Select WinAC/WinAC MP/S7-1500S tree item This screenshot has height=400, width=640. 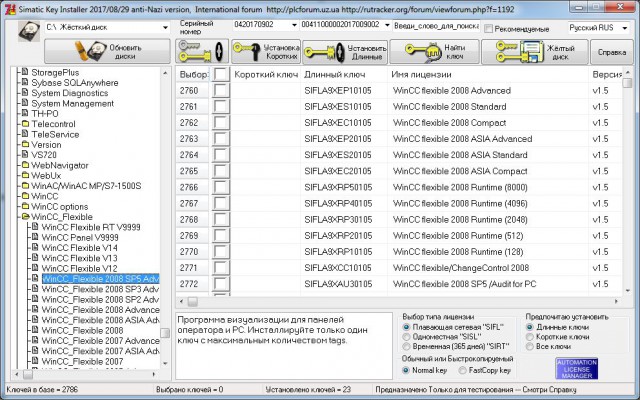tap(86, 186)
